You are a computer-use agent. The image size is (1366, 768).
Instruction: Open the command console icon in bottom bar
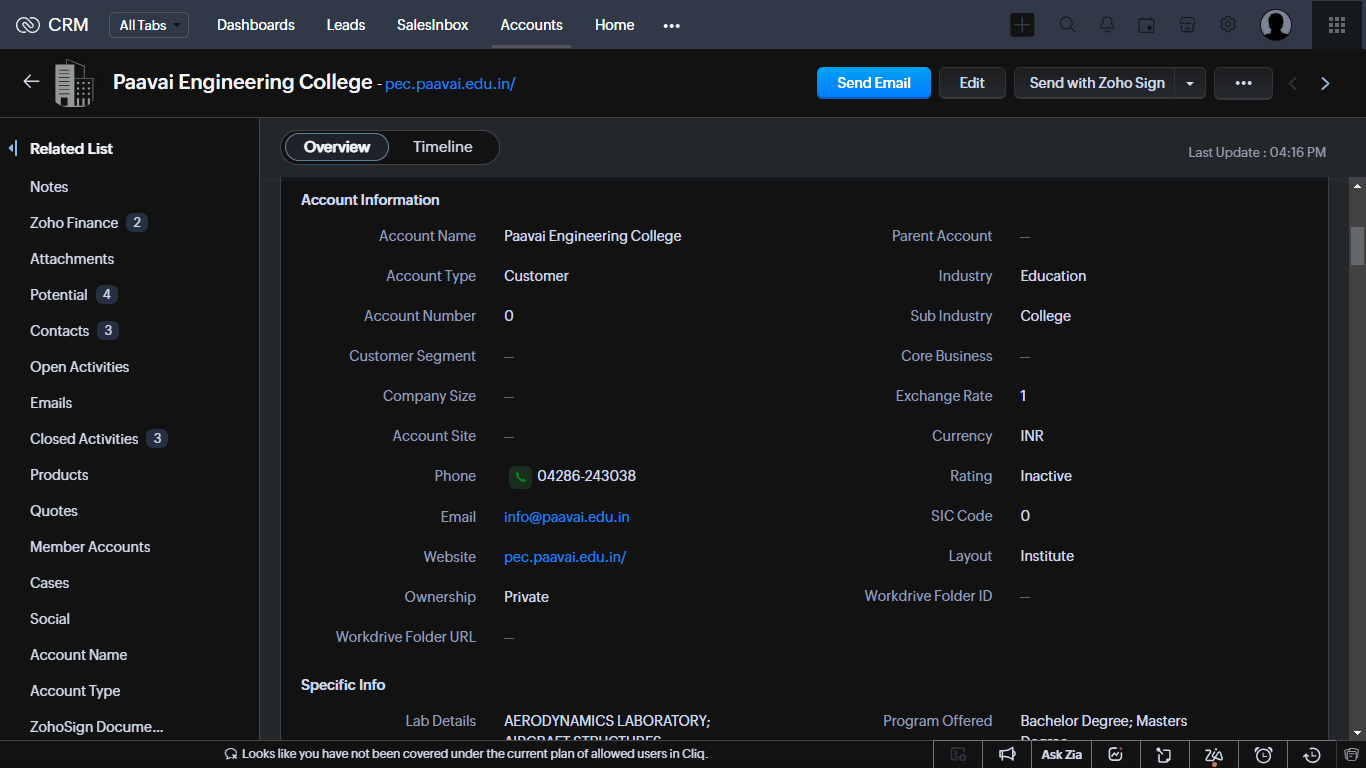959,755
